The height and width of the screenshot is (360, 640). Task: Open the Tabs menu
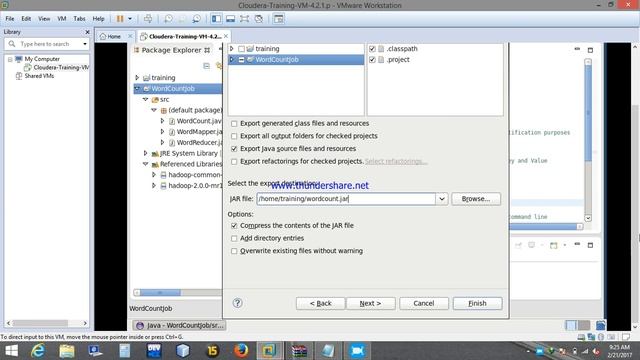tap(79, 19)
